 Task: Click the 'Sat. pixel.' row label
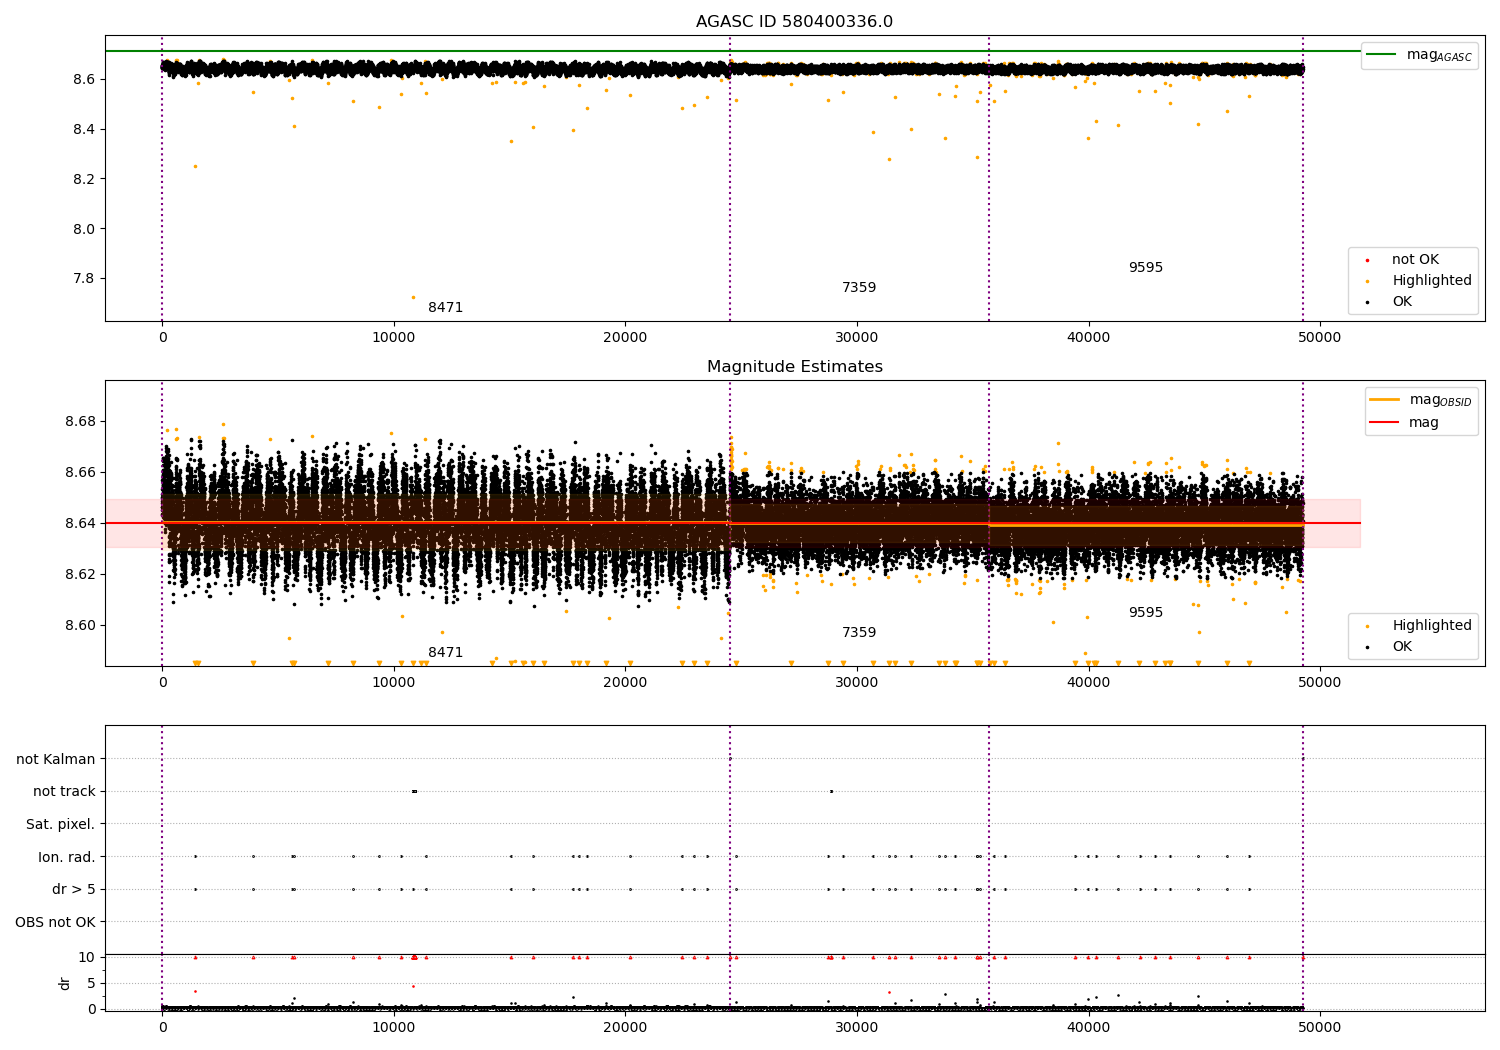pos(61,824)
